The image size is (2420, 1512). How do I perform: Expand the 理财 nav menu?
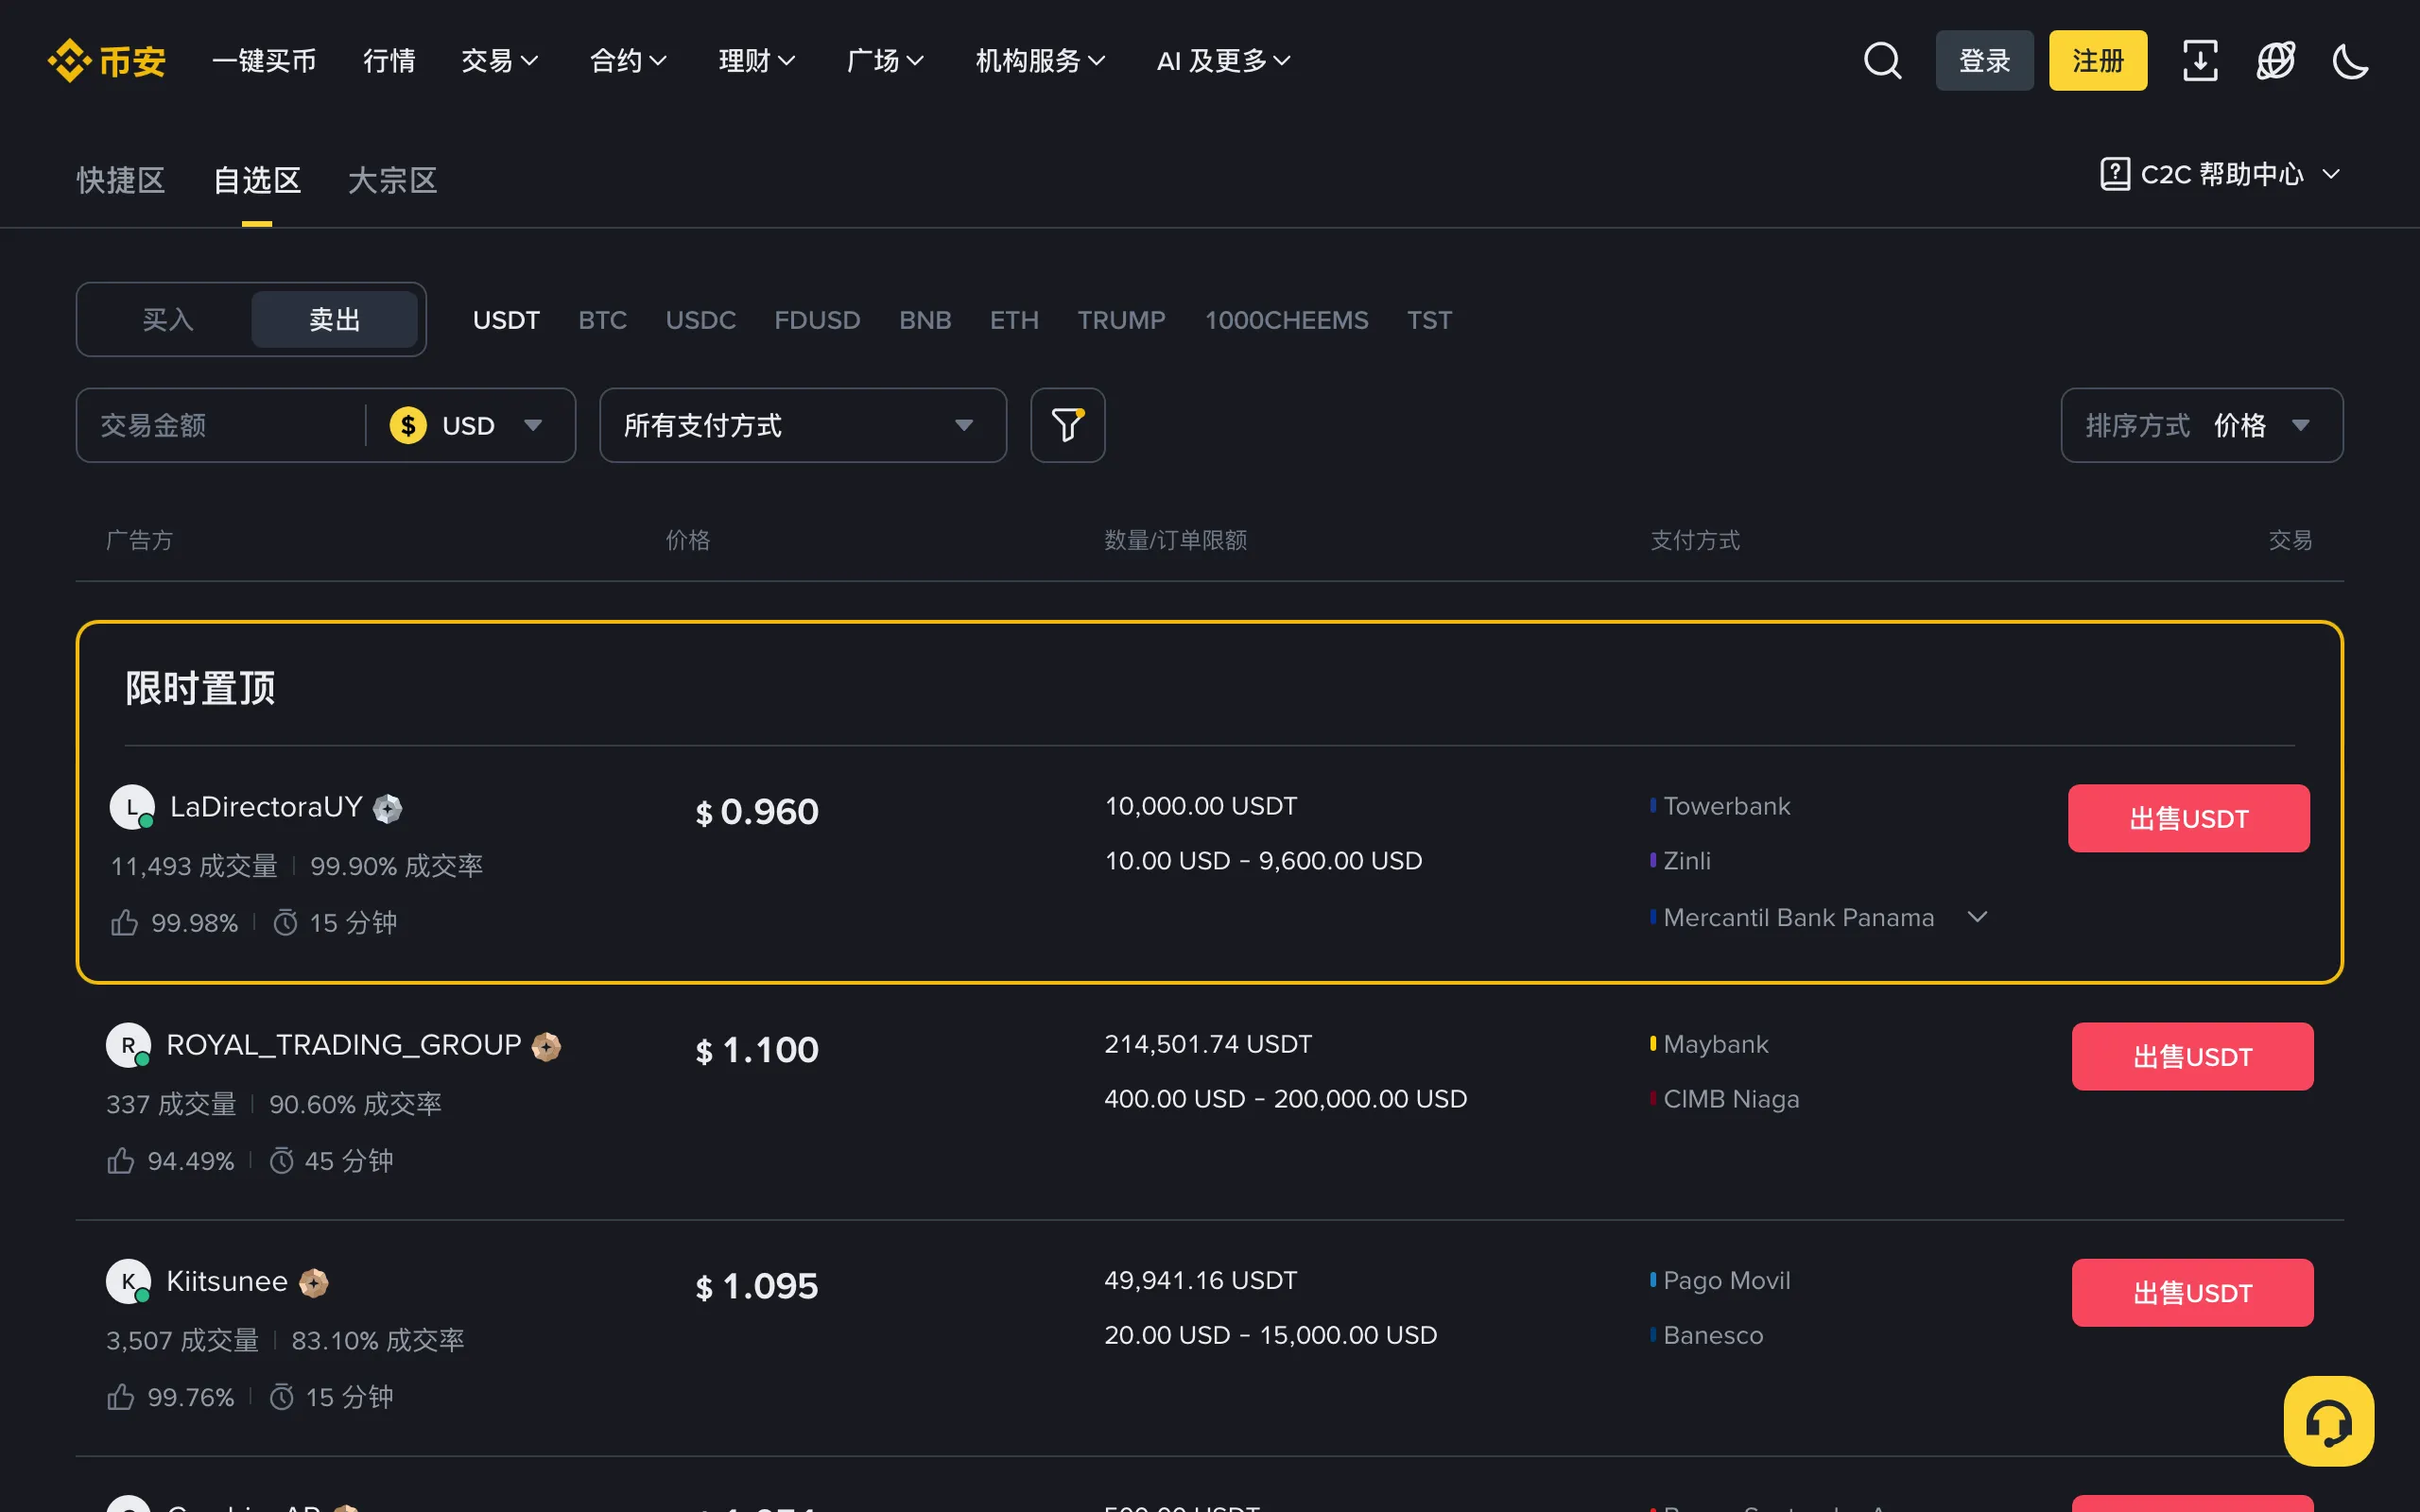coord(757,61)
